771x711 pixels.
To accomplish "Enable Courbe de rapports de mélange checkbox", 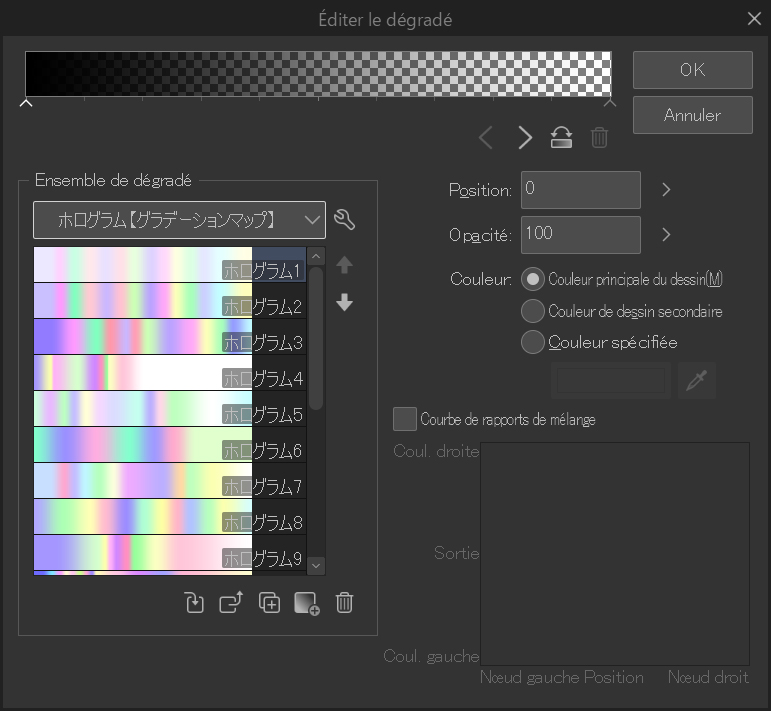I will 405,419.
